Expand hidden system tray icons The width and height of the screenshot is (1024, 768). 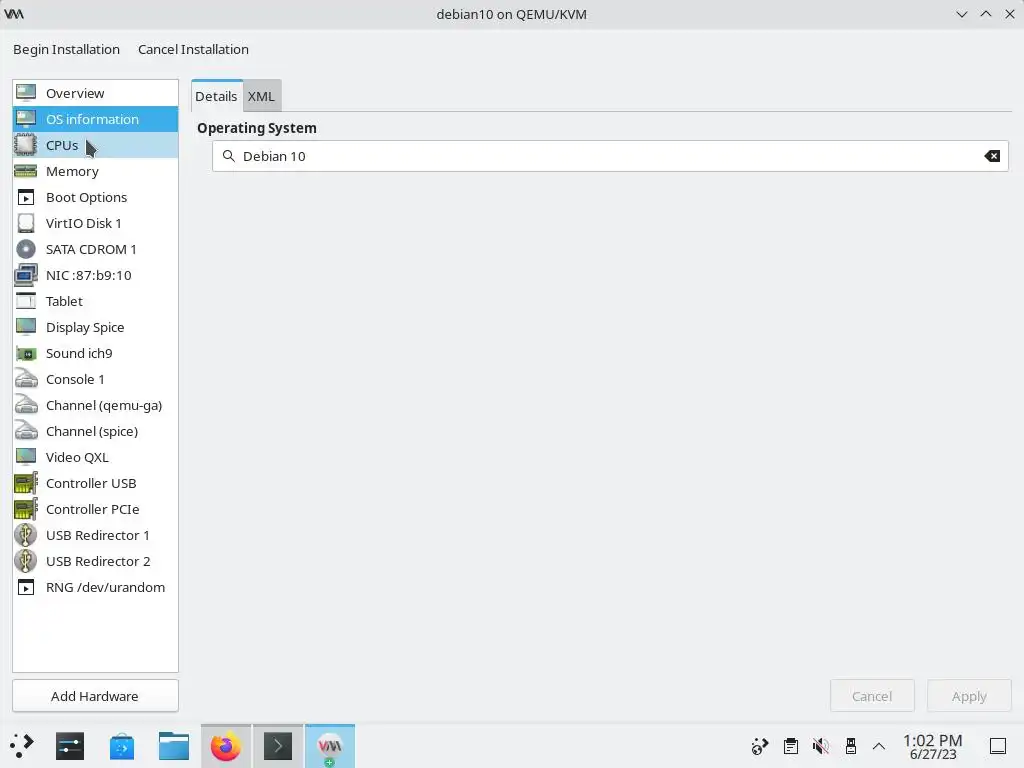[879, 746]
